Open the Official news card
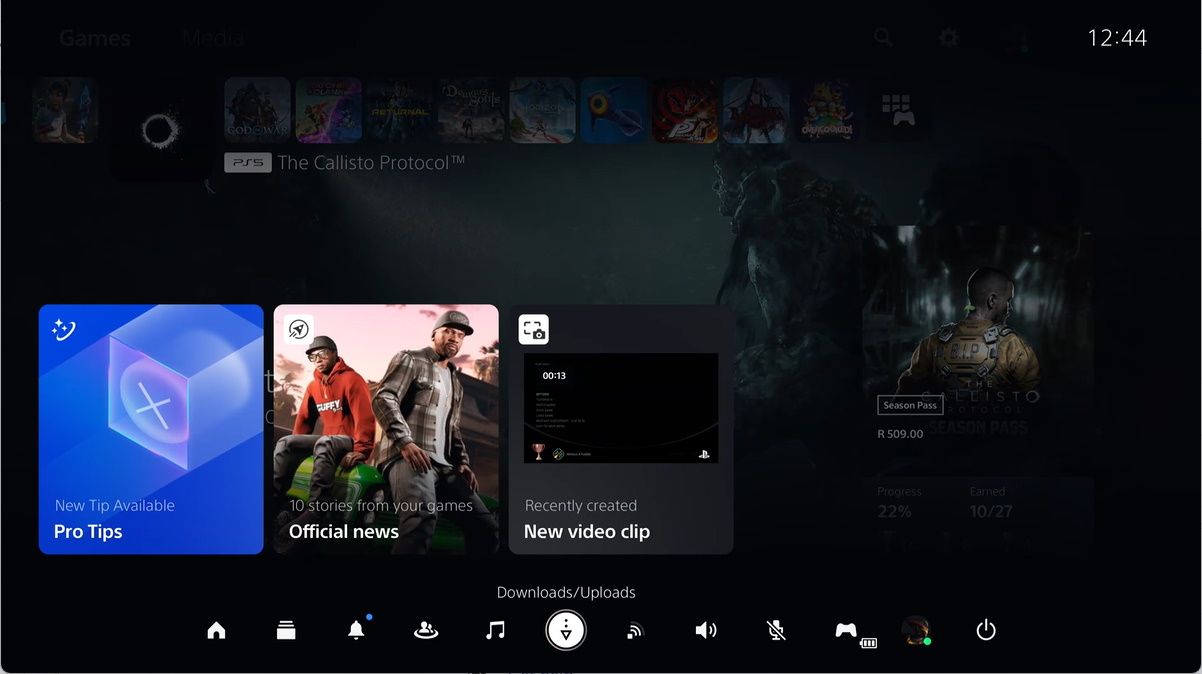This screenshot has height=674, width=1202. 386,429
